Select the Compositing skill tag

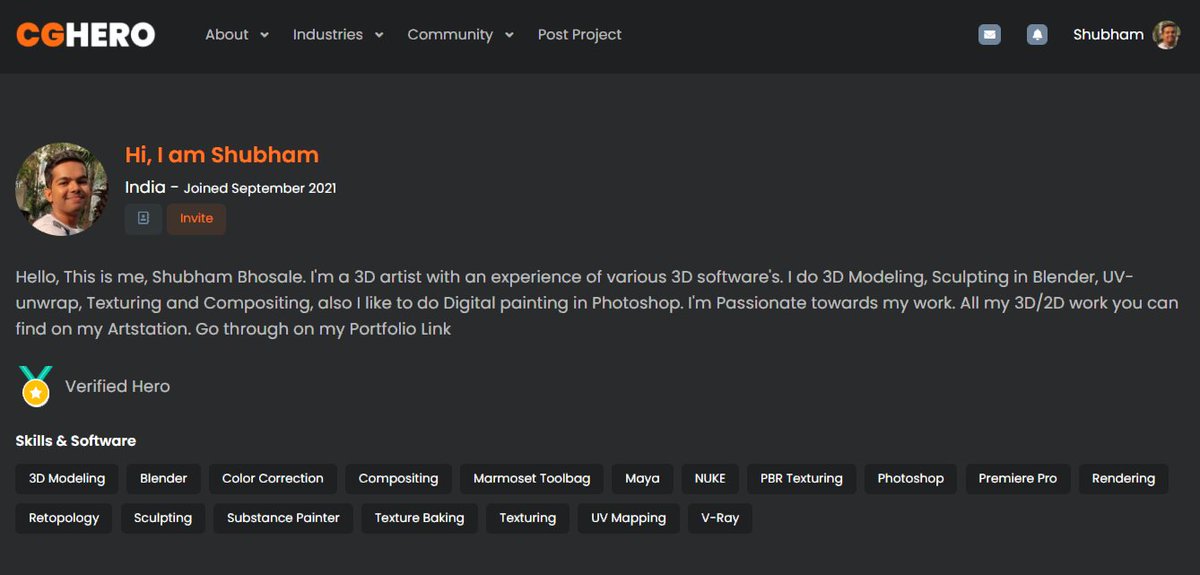(398, 479)
